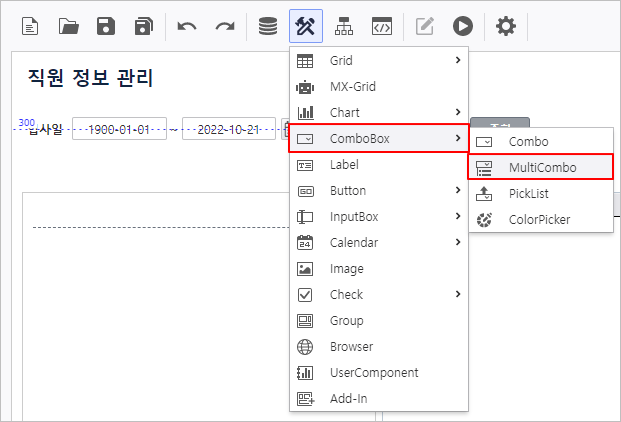Viewport: 621px width, 422px height.
Task: Click the save all icon
Action: click(144, 27)
